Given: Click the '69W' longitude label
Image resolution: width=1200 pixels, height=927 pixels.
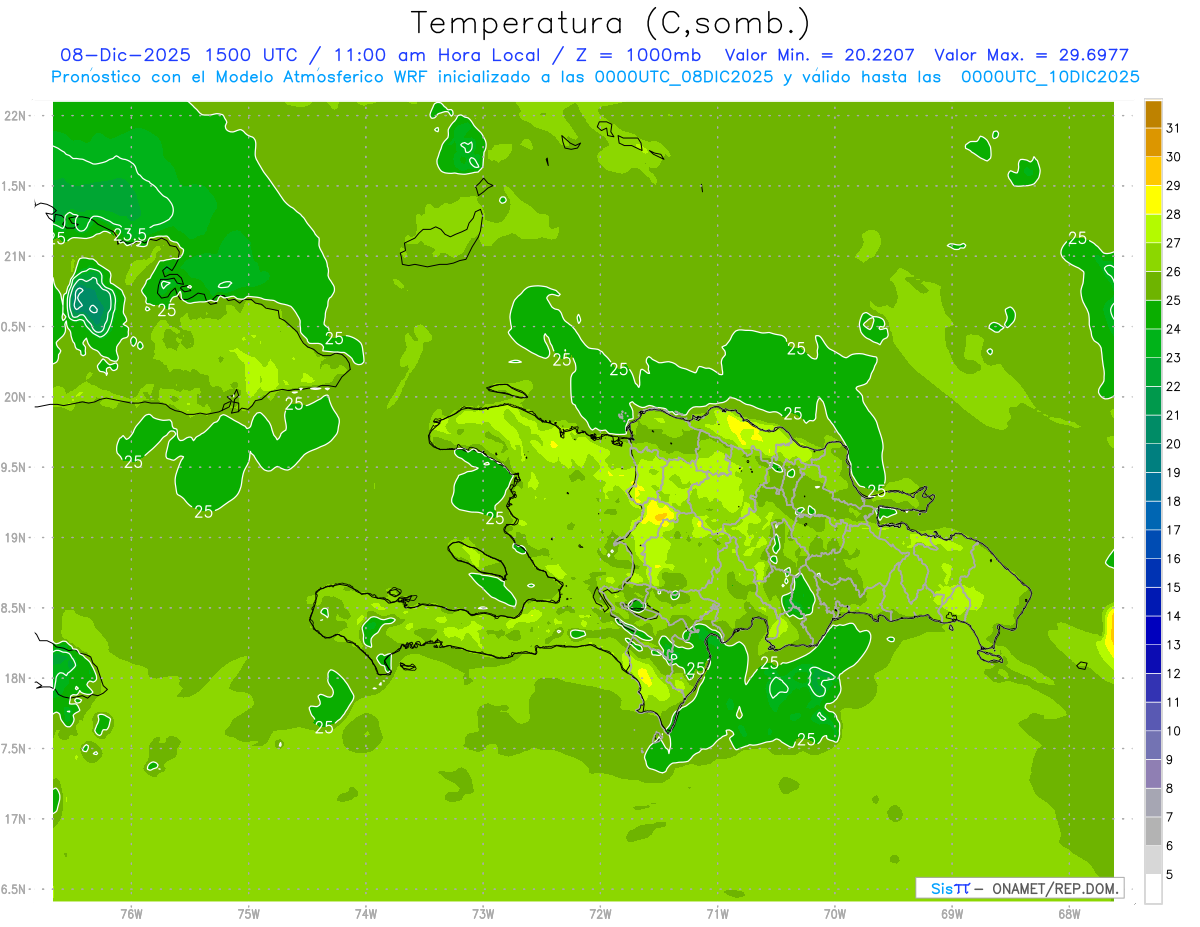Looking at the screenshot, I should (x=952, y=913).
